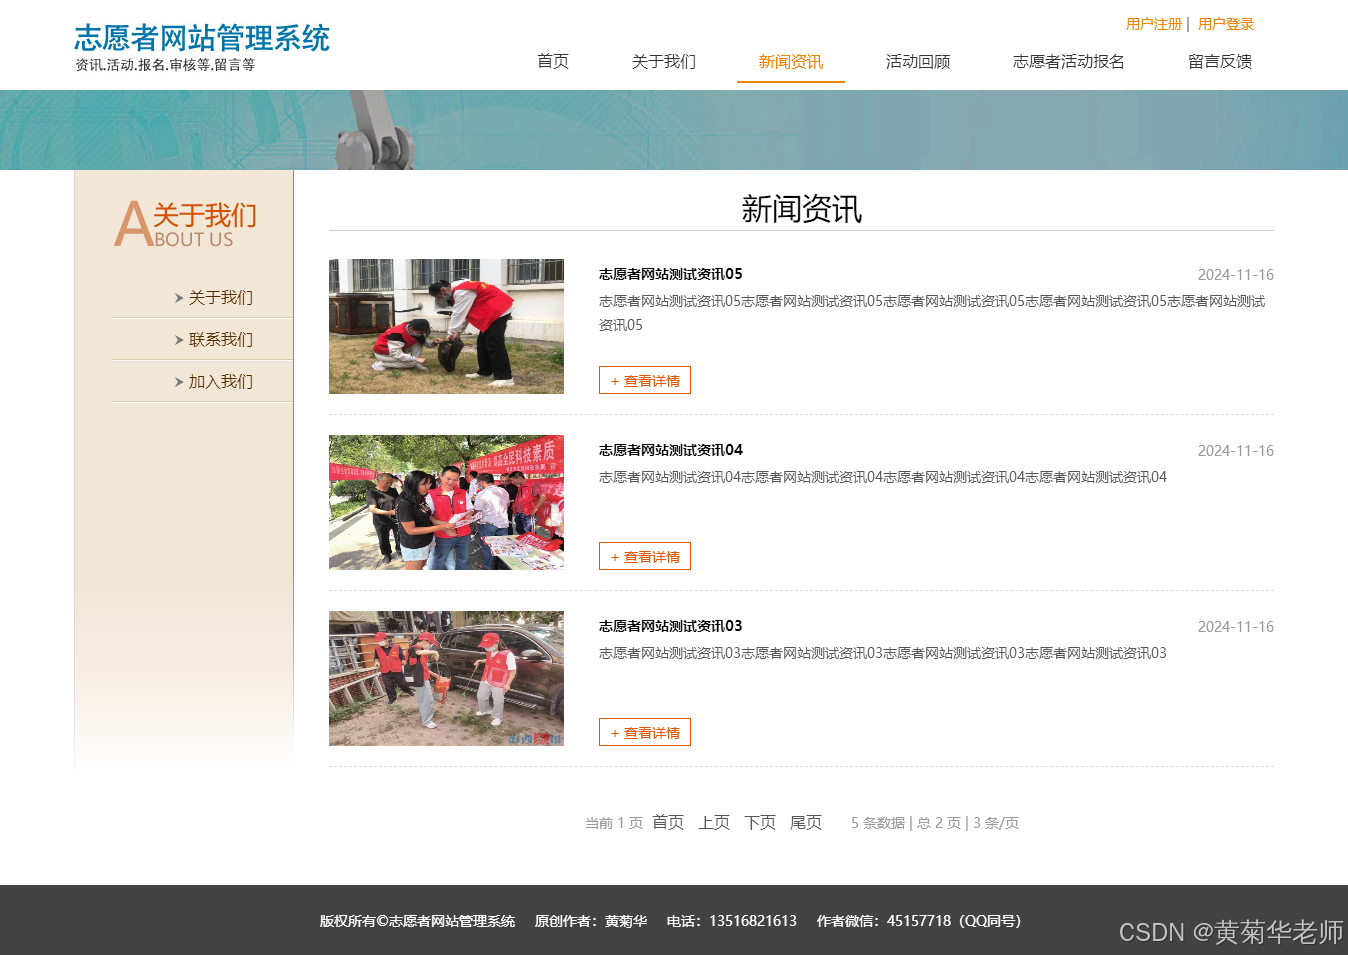Click the 用户登录 link

1226,24
